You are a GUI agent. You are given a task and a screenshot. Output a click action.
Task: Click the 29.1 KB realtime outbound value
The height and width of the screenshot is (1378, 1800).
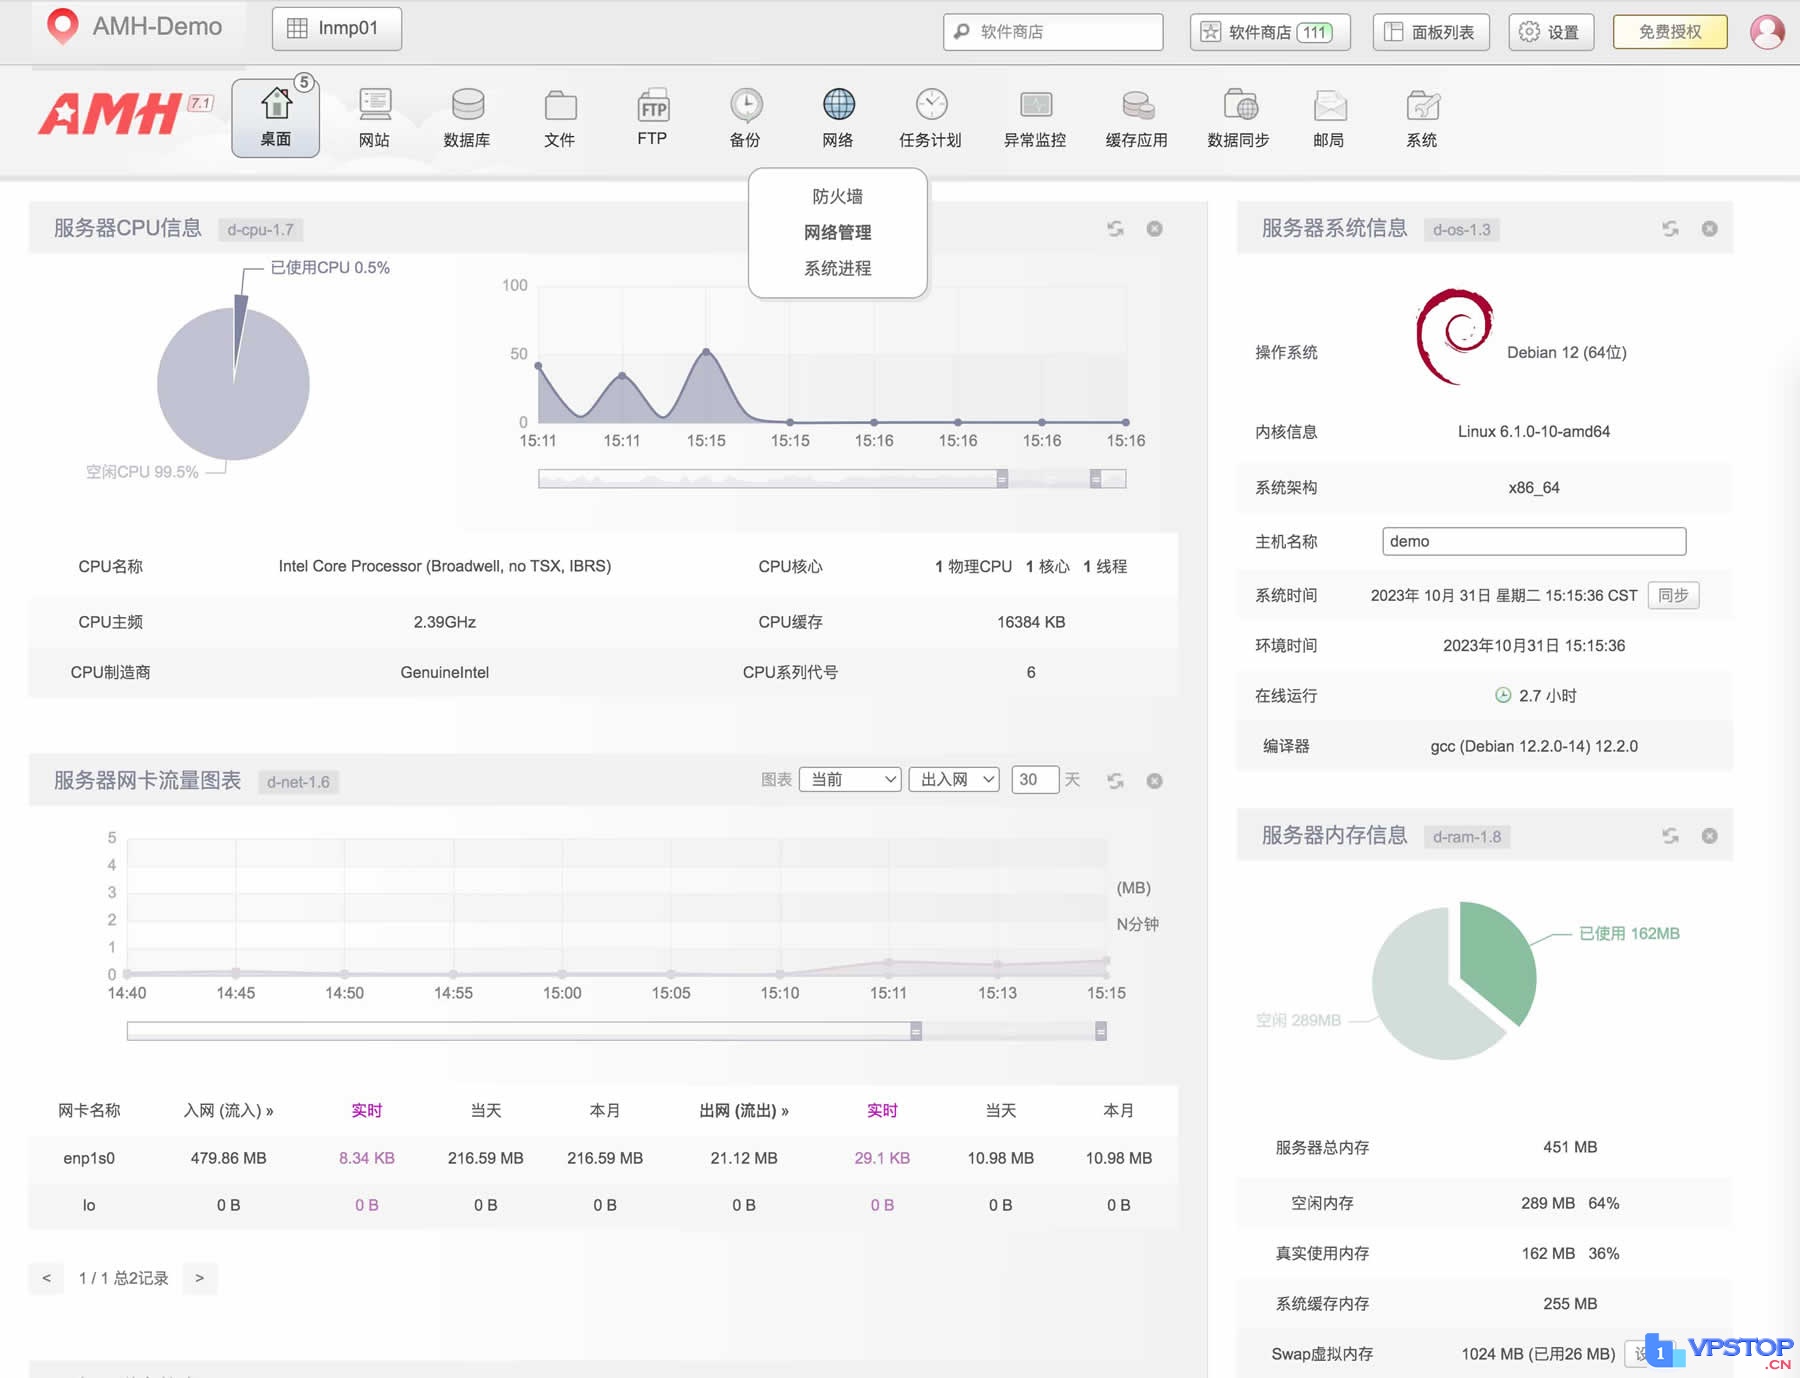(882, 1159)
